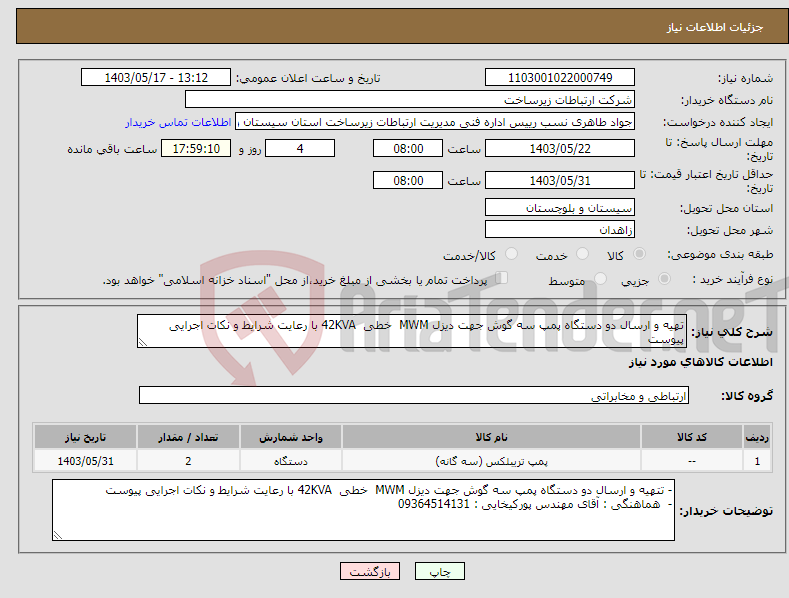
Task: Click the delivery city field زاهدان
Action: 560,230
